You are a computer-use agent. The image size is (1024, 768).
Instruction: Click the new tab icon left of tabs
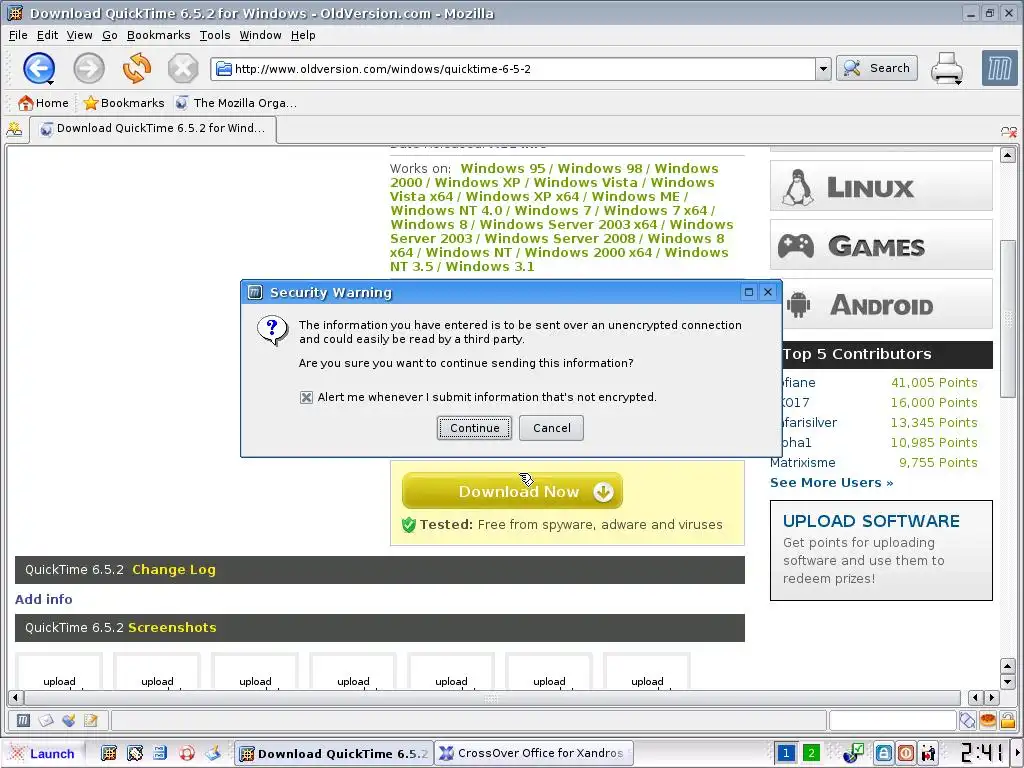(14, 129)
